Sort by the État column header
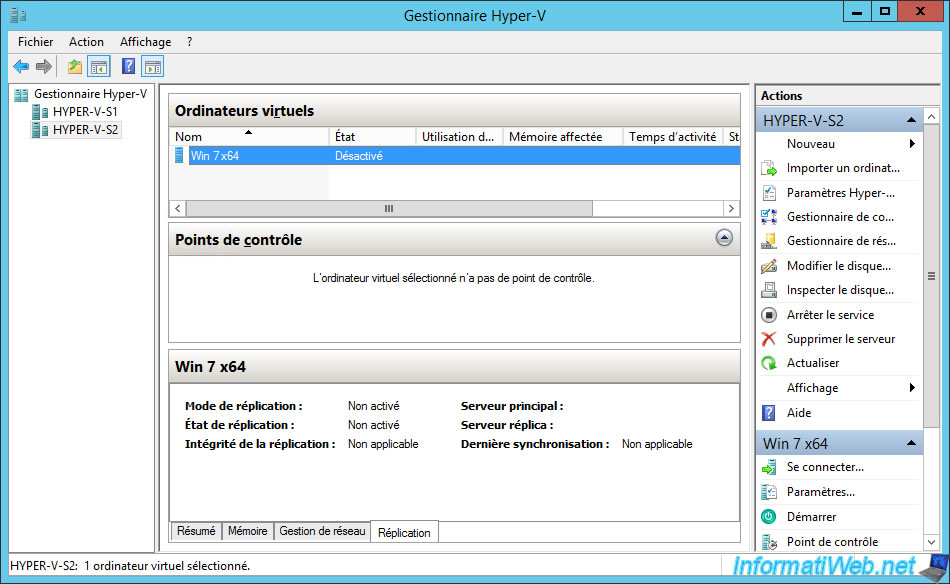This screenshot has width=950, height=584. [x=373, y=137]
